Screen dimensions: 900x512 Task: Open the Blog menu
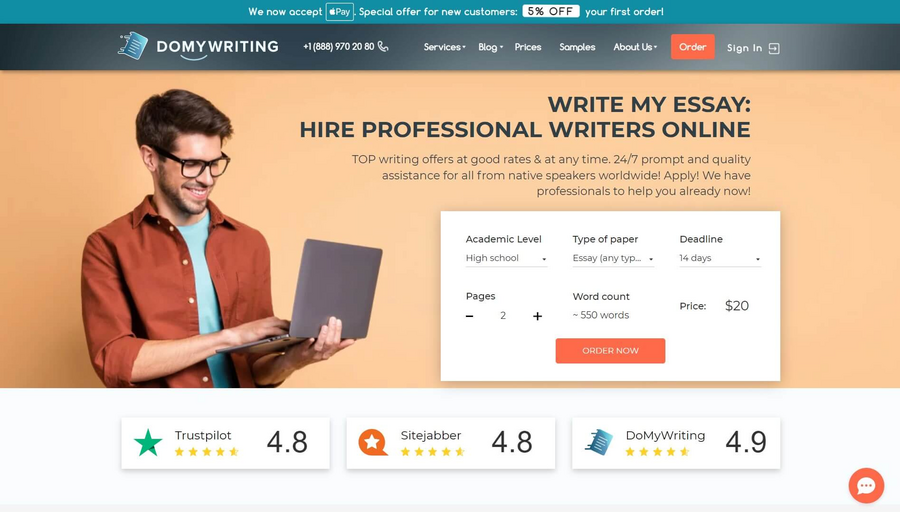[490, 47]
